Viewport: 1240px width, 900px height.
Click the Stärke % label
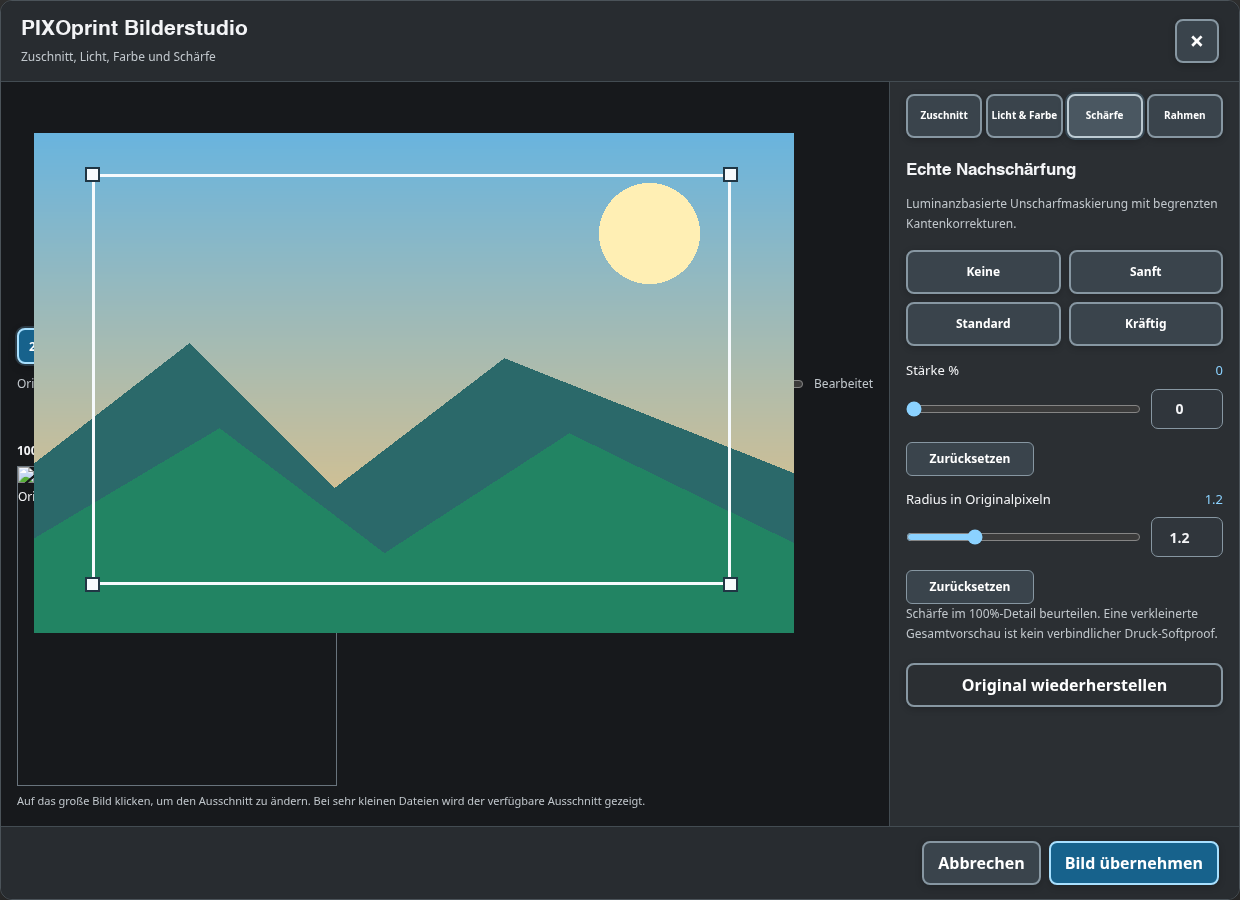932,371
